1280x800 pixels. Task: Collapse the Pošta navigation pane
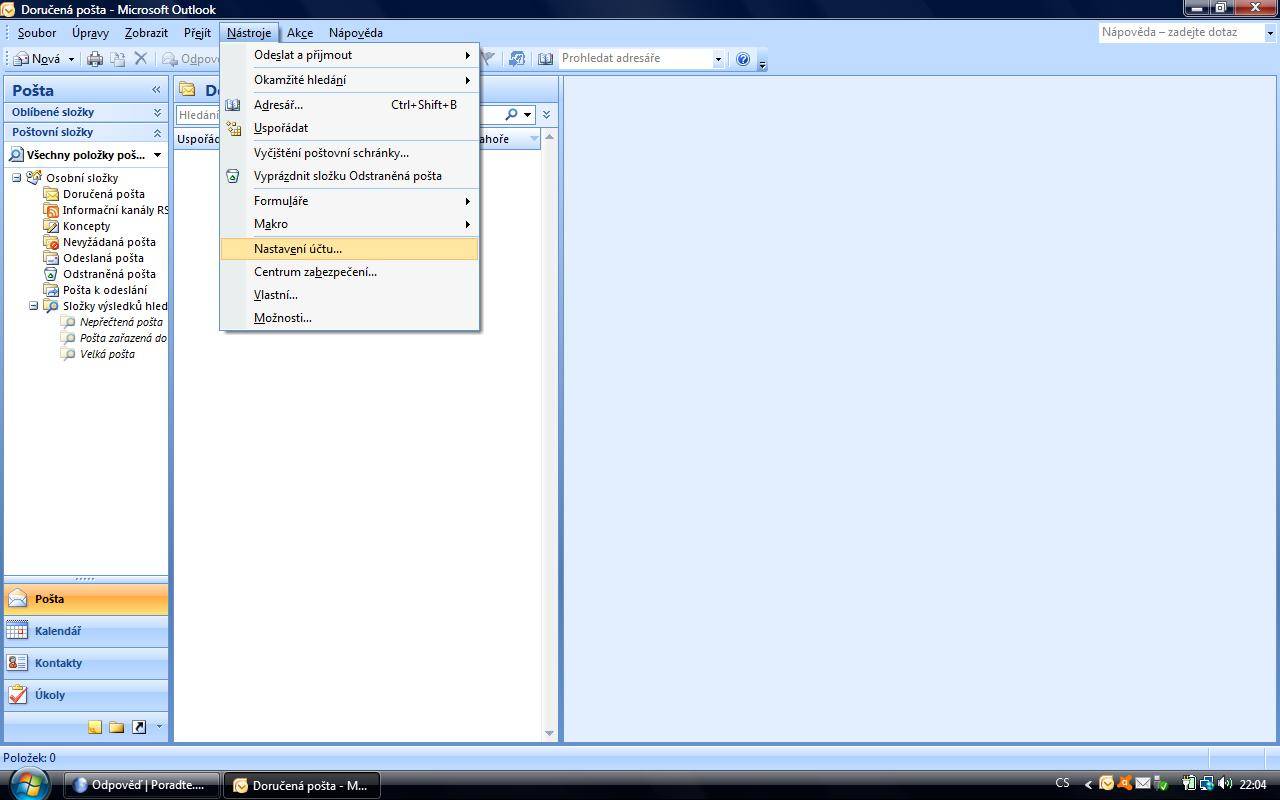tap(156, 90)
